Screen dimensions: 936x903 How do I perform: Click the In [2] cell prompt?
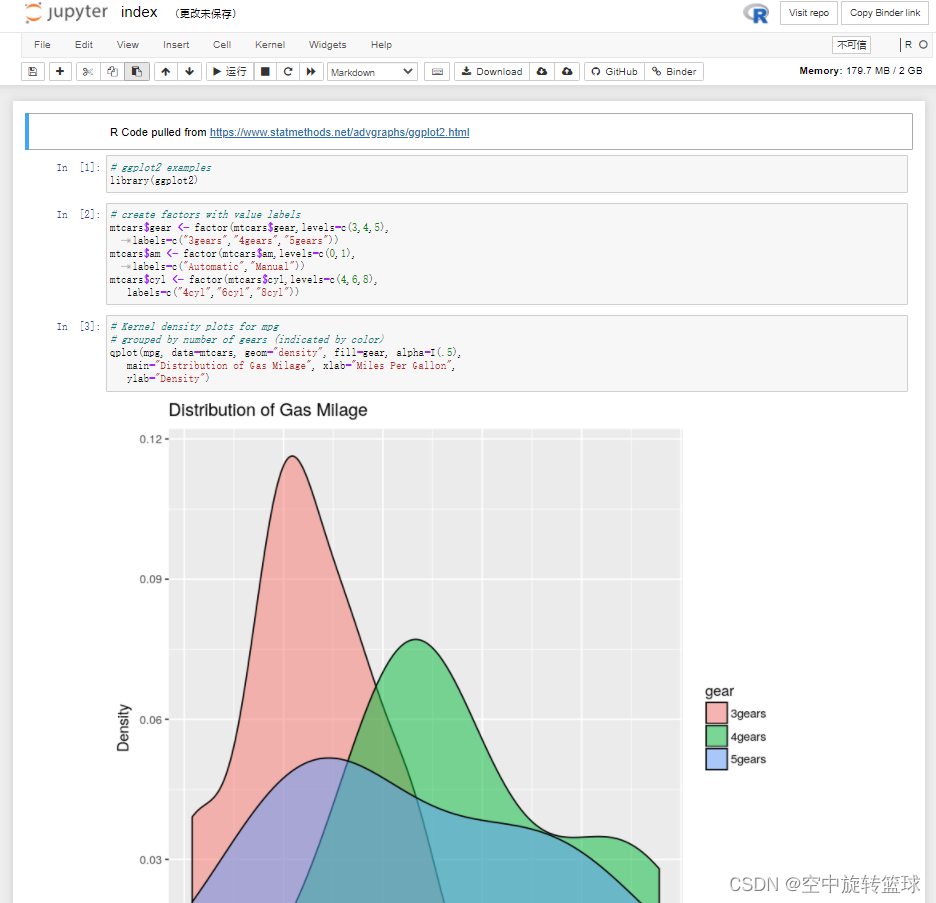point(78,215)
